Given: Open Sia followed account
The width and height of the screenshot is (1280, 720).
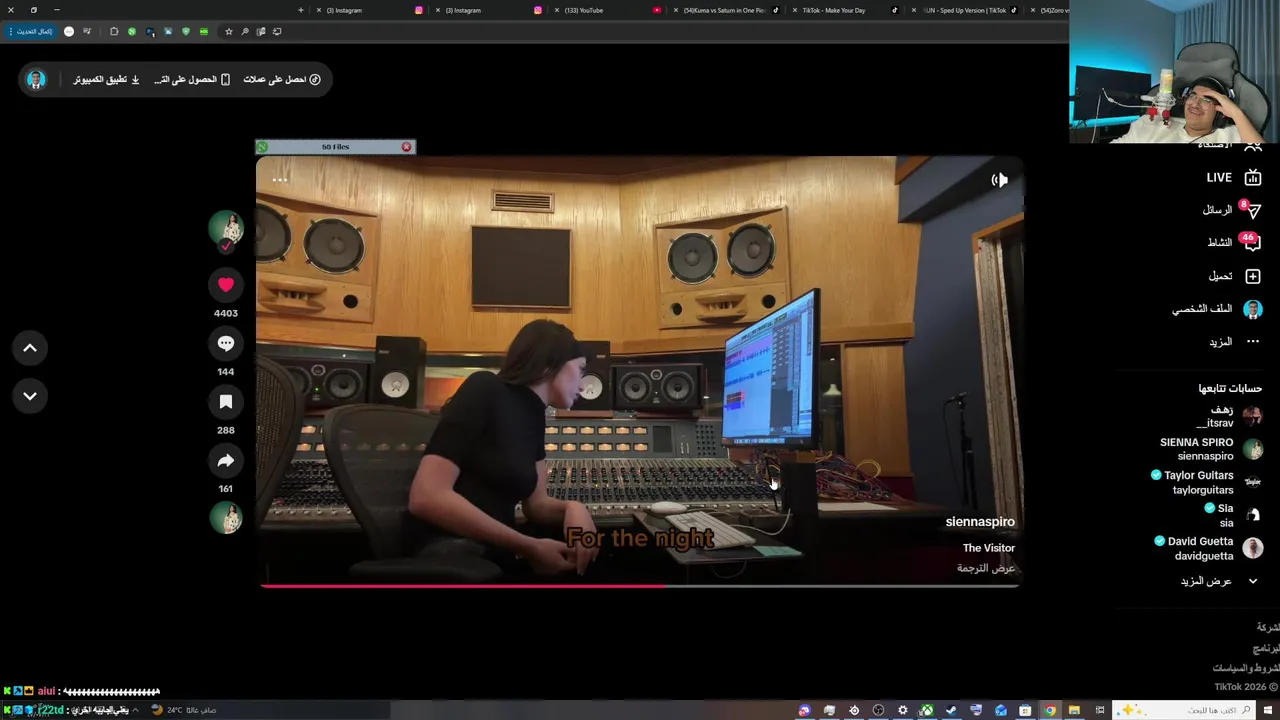Looking at the screenshot, I should tap(1234, 515).
